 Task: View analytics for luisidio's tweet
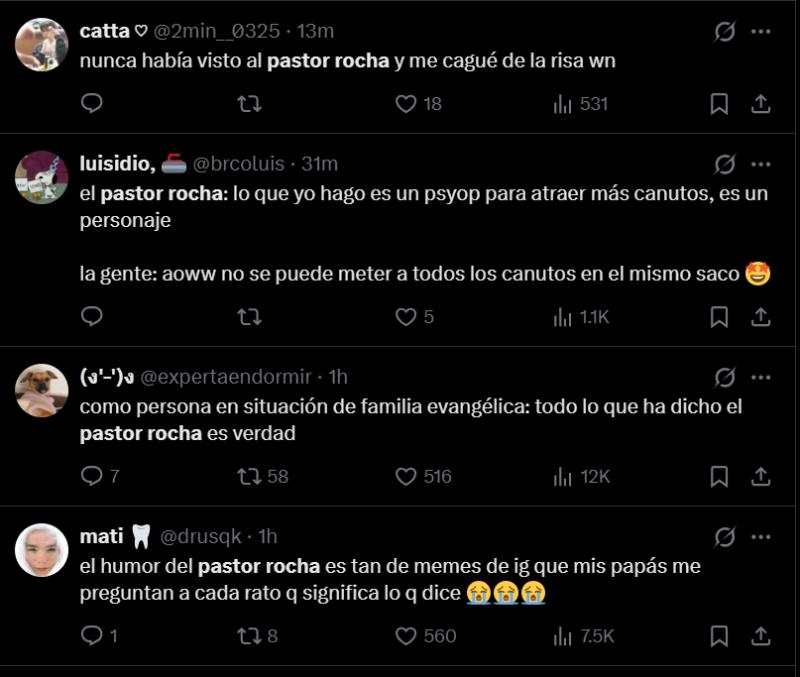(563, 315)
